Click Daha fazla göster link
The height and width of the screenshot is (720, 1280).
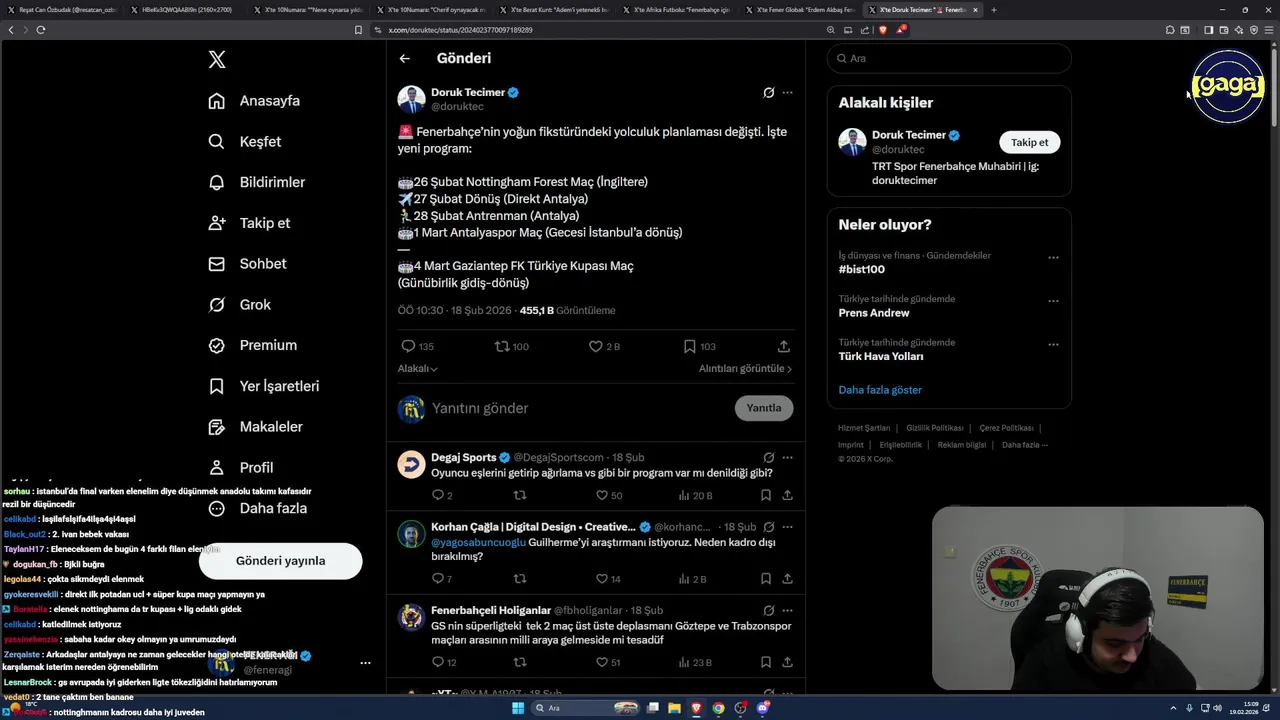click(x=880, y=390)
